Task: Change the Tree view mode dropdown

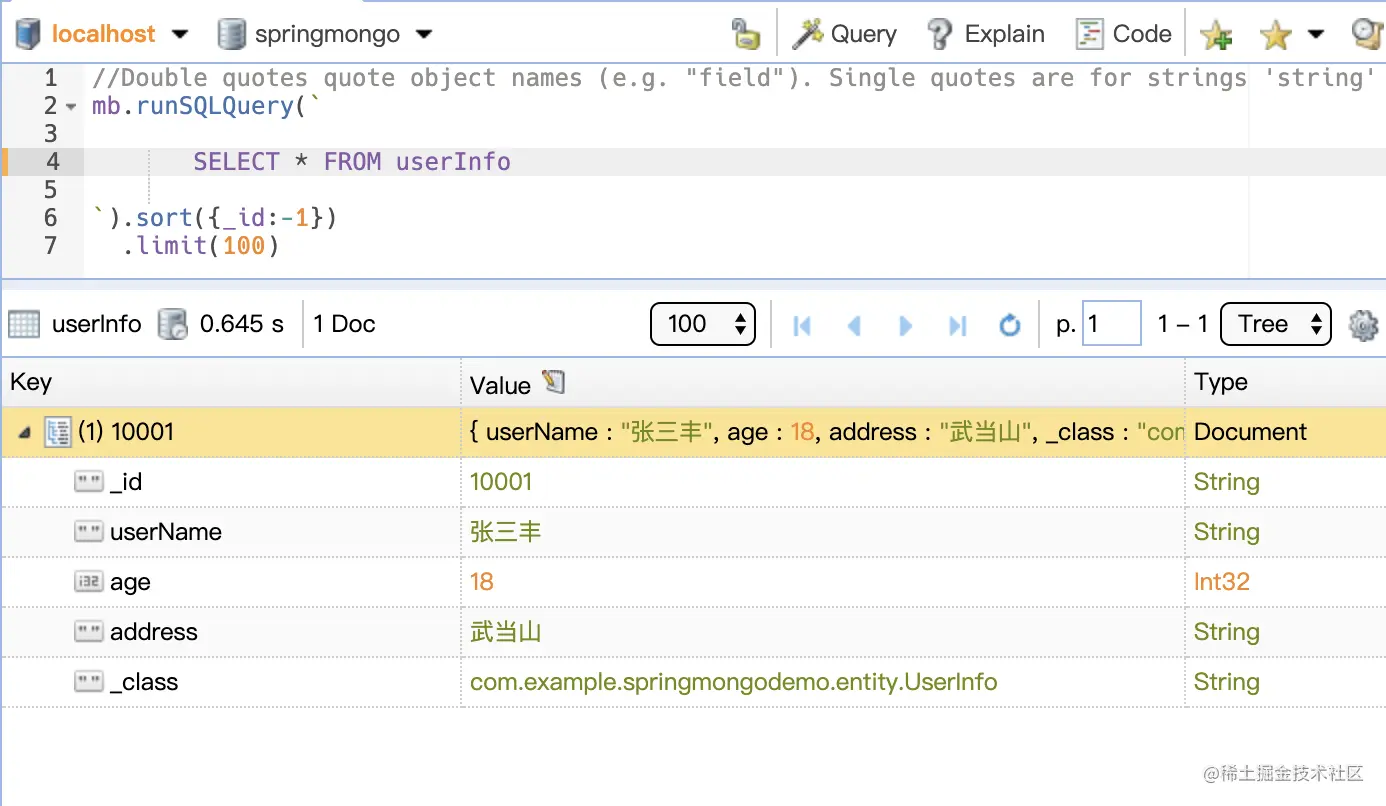Action: click(1275, 324)
